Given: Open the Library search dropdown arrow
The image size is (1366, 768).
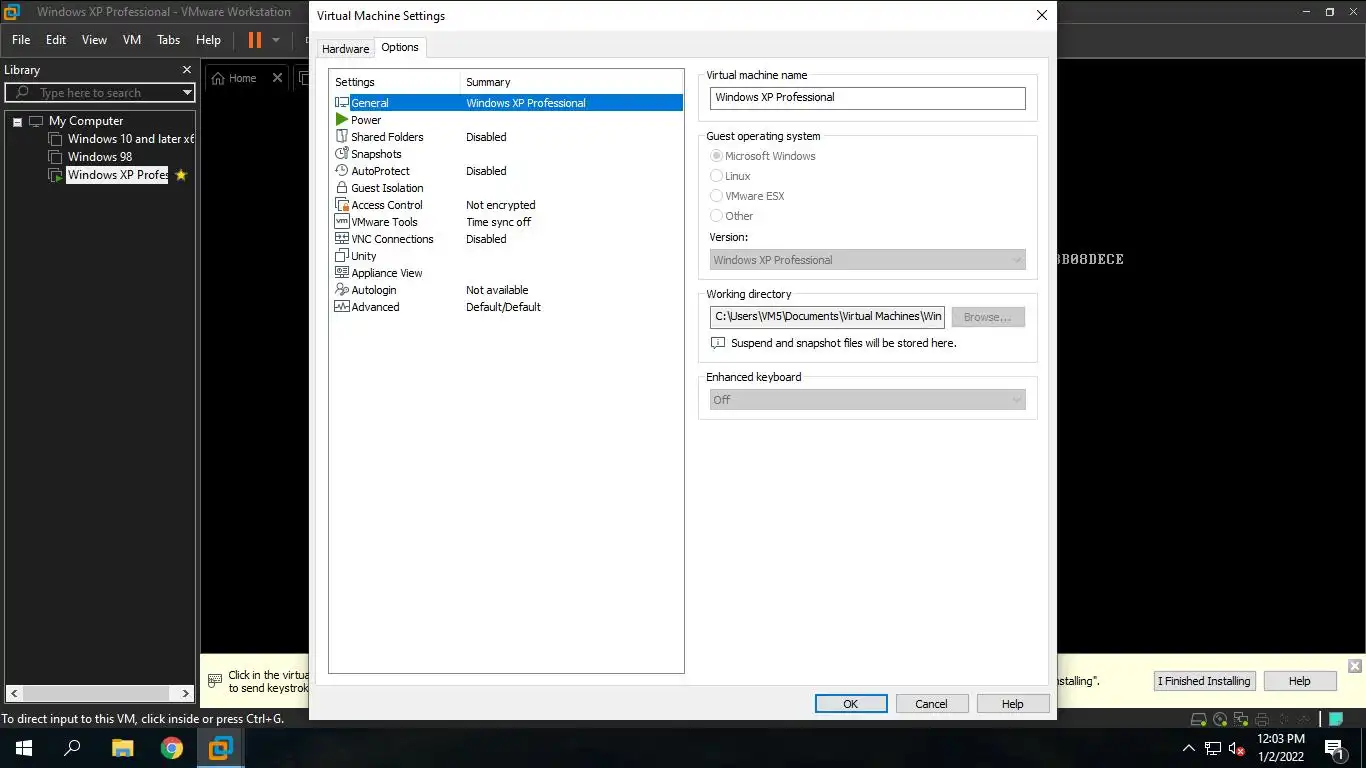Looking at the screenshot, I should 187,93.
